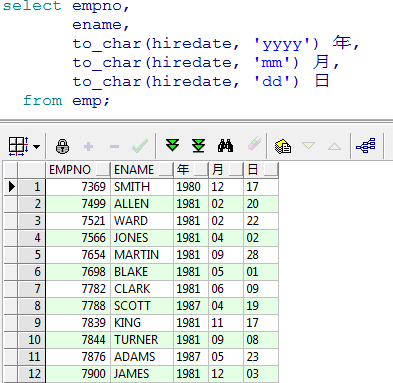Select the SCOTT name cell
The width and height of the screenshot is (393, 383).
click(142, 306)
